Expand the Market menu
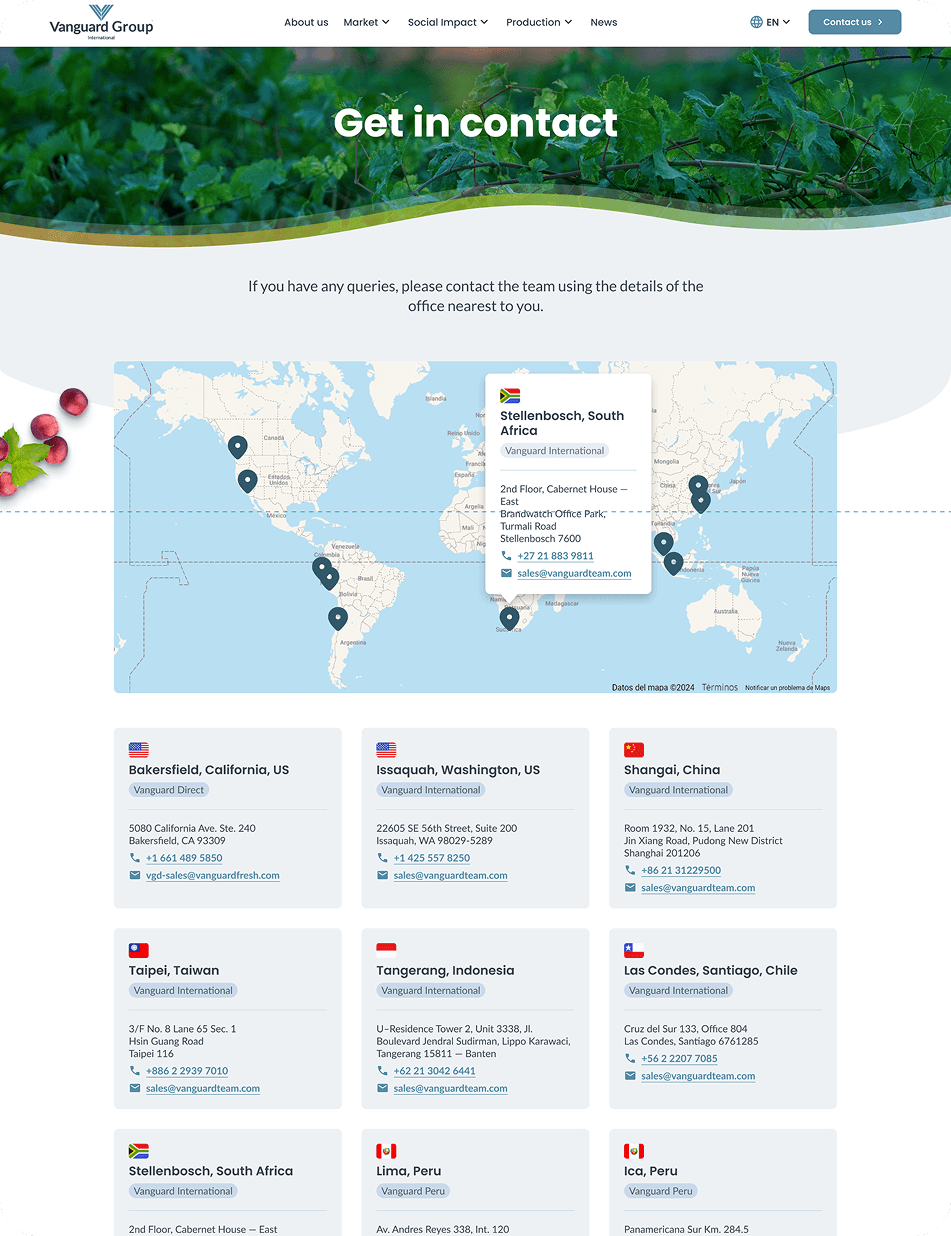Viewport: 951px width, 1236px height. [366, 22]
